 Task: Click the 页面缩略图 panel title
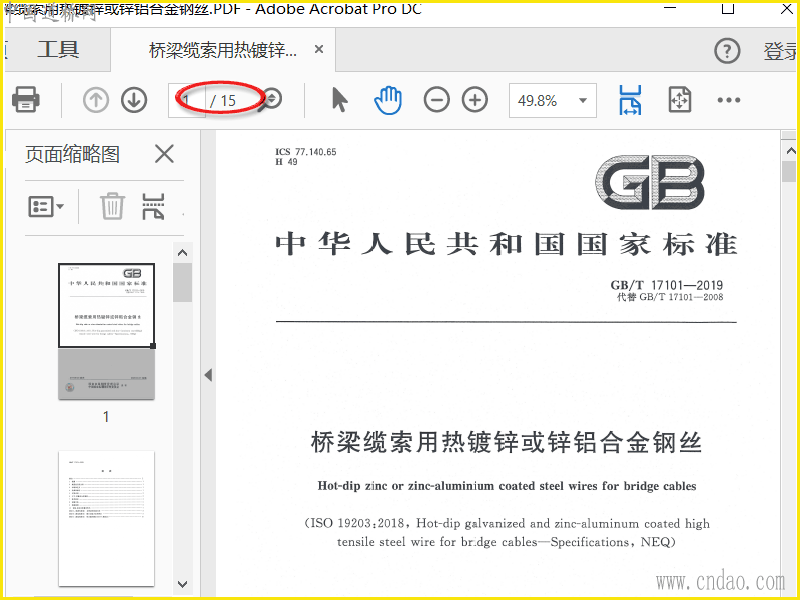pos(72,154)
